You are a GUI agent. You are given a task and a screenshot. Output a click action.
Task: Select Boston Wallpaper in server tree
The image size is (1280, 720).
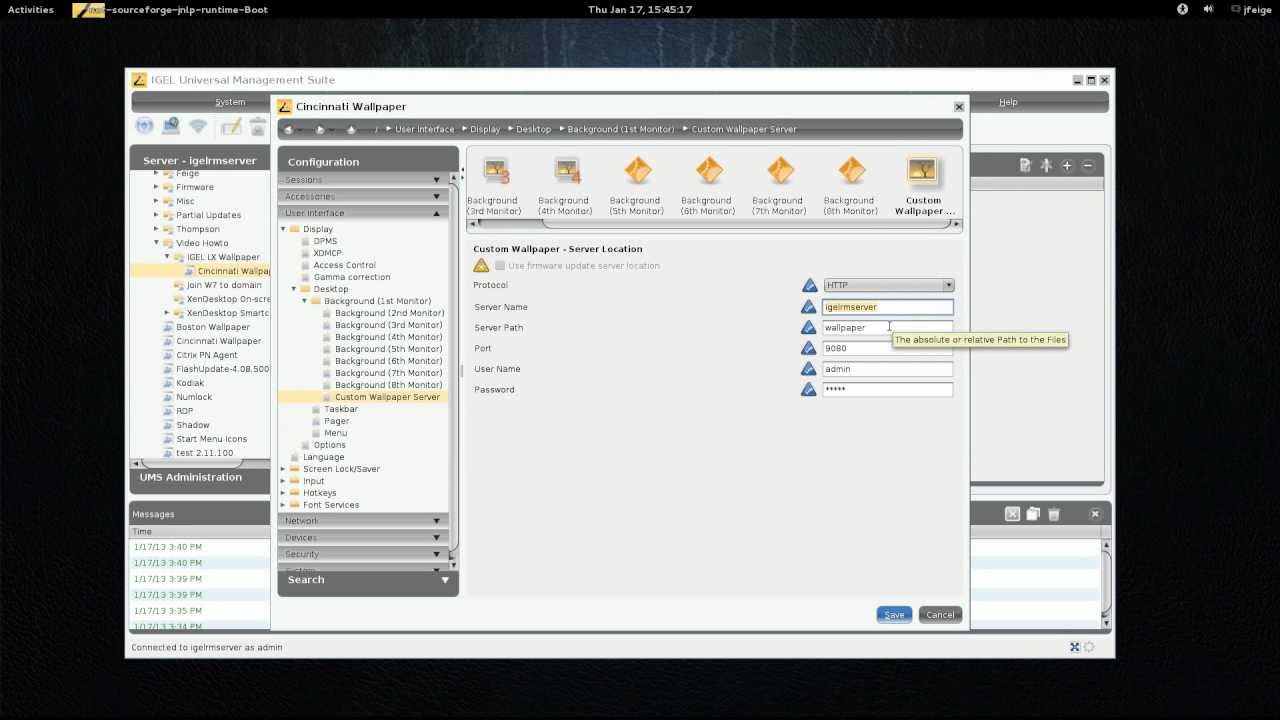tap(212, 327)
